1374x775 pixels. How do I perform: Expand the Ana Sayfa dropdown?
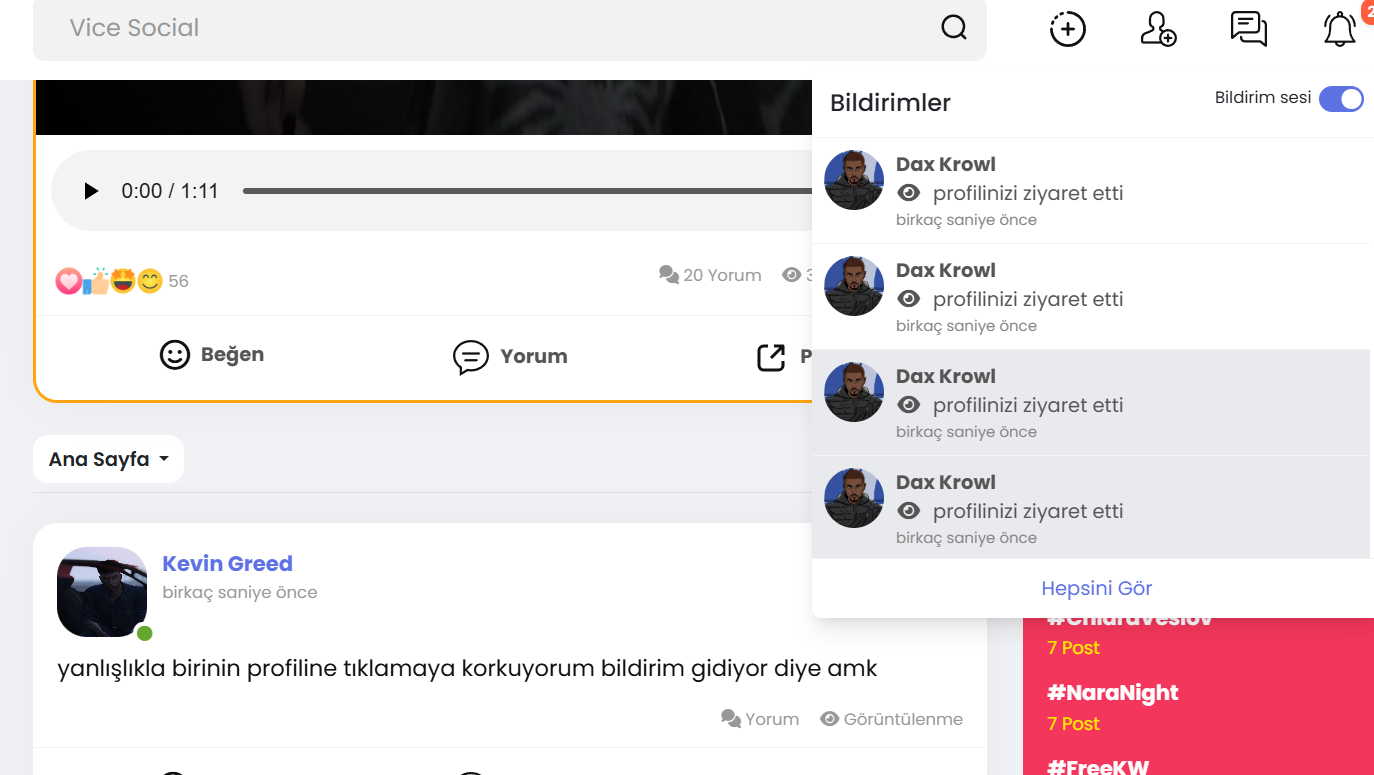(x=108, y=459)
